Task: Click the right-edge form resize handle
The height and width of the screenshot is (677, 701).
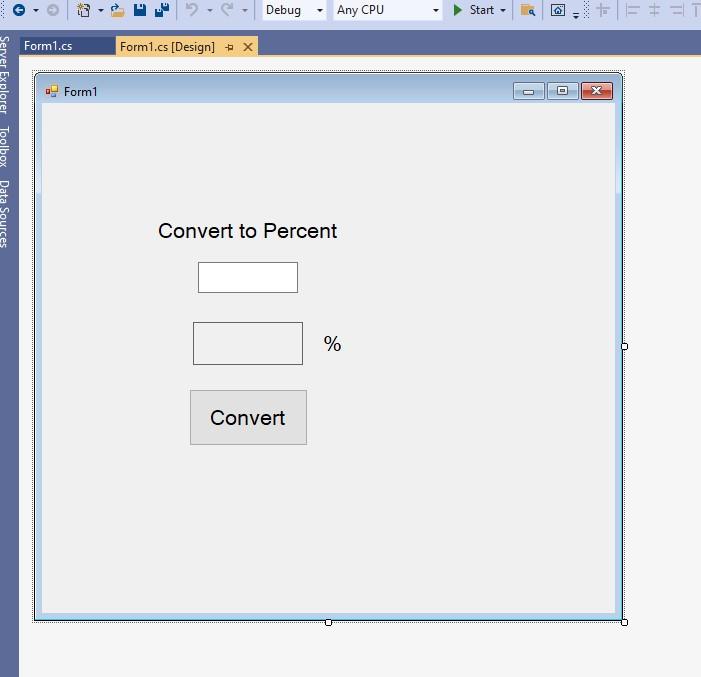Action: [625, 347]
